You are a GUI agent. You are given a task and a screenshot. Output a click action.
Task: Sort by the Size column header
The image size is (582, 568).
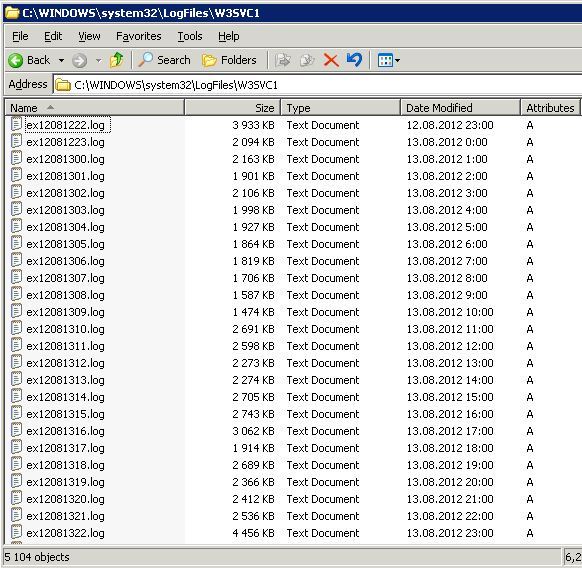[x=232, y=108]
